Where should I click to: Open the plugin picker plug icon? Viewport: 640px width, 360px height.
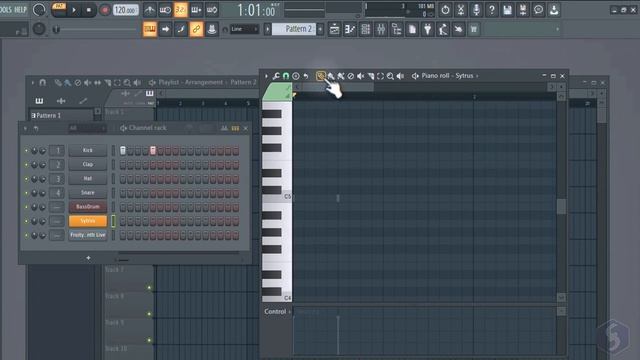(427, 29)
